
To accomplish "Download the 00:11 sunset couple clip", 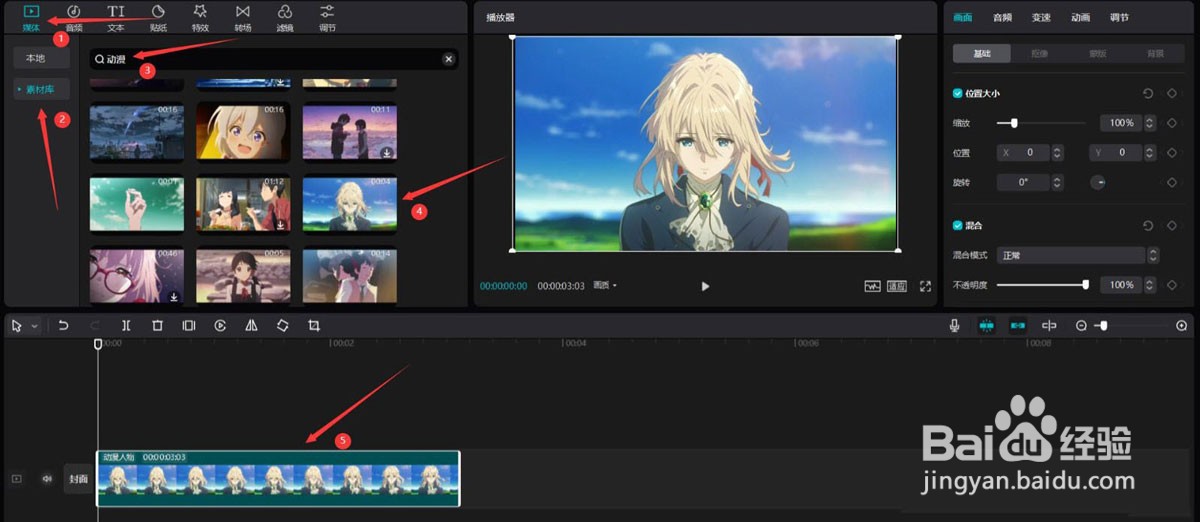I will coord(387,153).
